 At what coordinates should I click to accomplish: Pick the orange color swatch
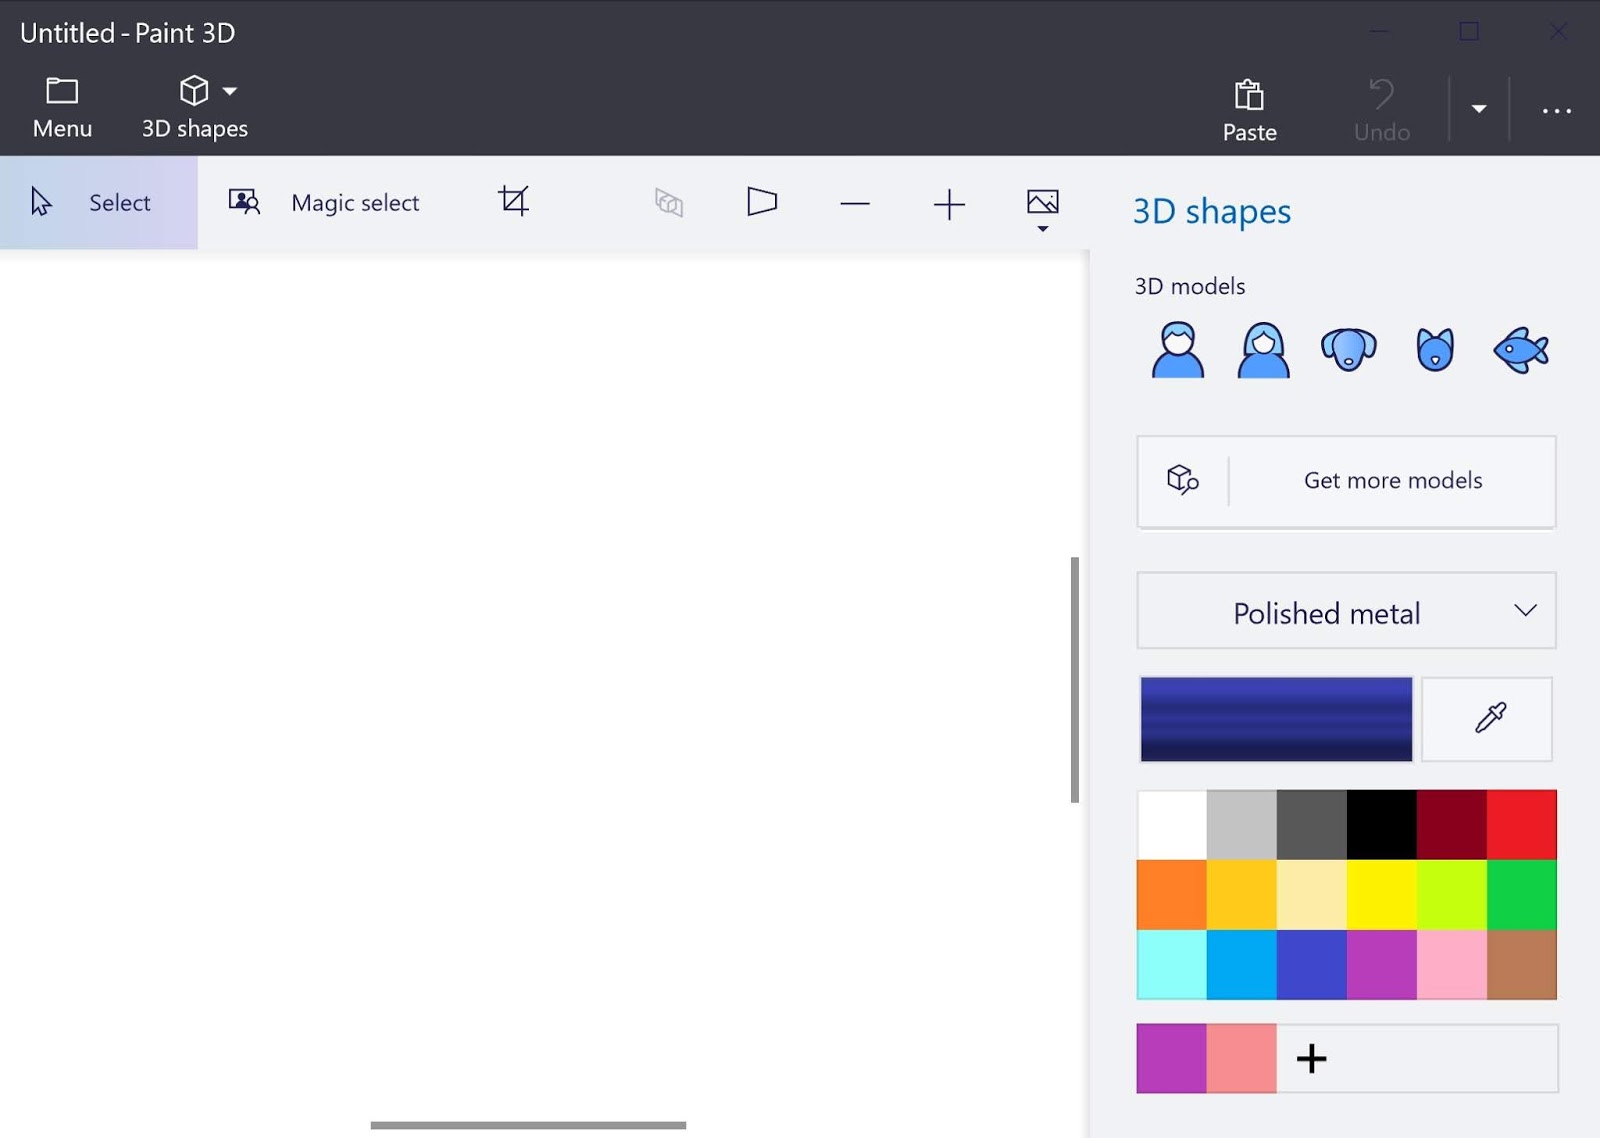[1172, 895]
